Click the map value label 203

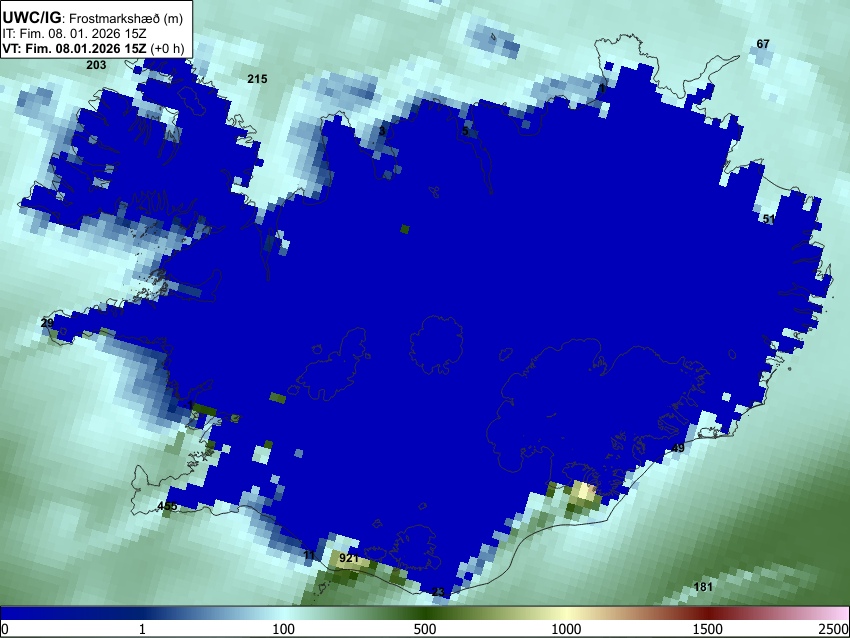96,65
